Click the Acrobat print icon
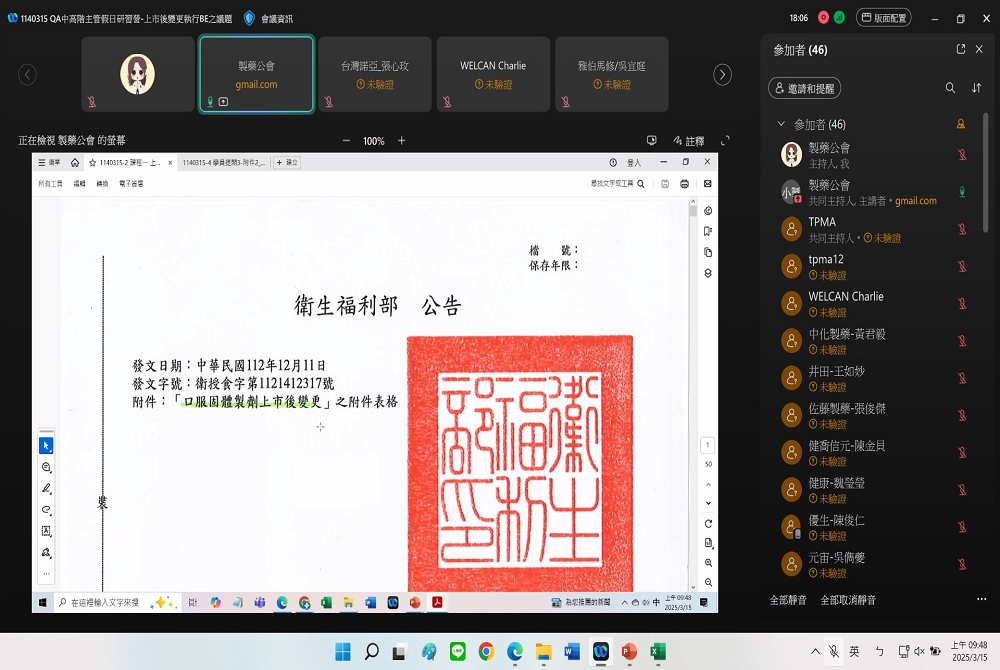Viewport: 1000px width, 670px height. point(684,184)
